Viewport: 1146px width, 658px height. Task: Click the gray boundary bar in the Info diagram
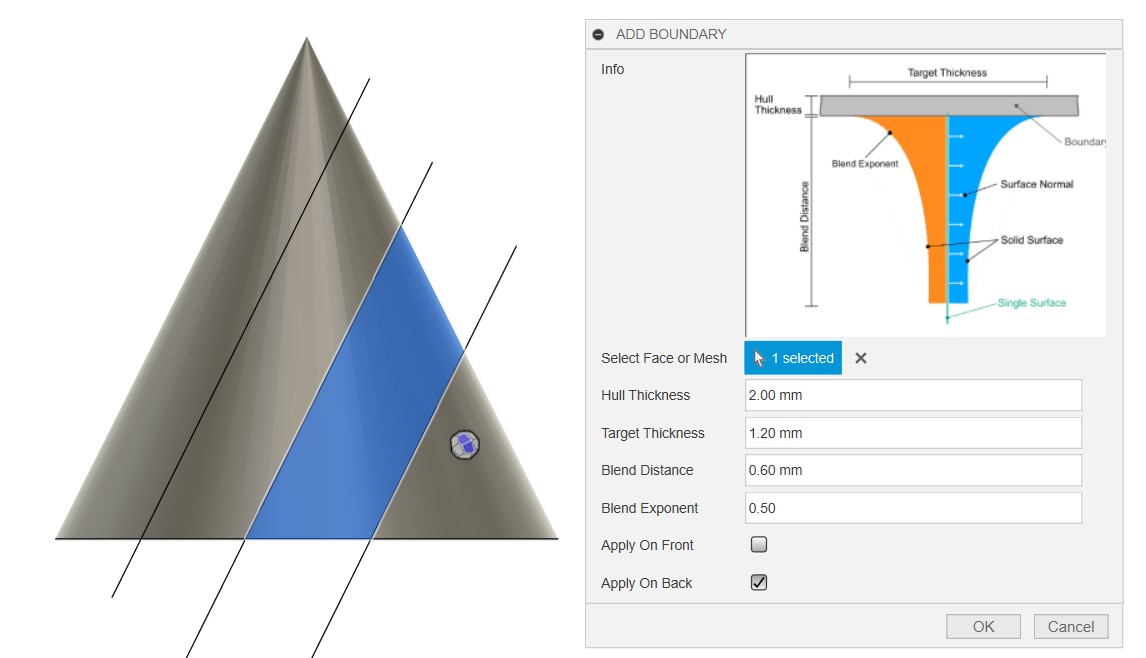click(948, 106)
